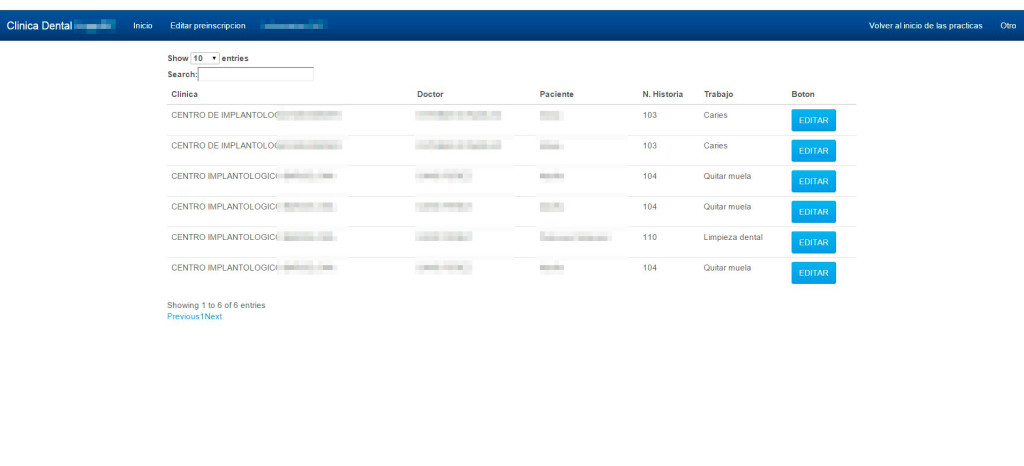Focus the Search input field
The image size is (1024, 466).
pyautogui.click(x=256, y=74)
